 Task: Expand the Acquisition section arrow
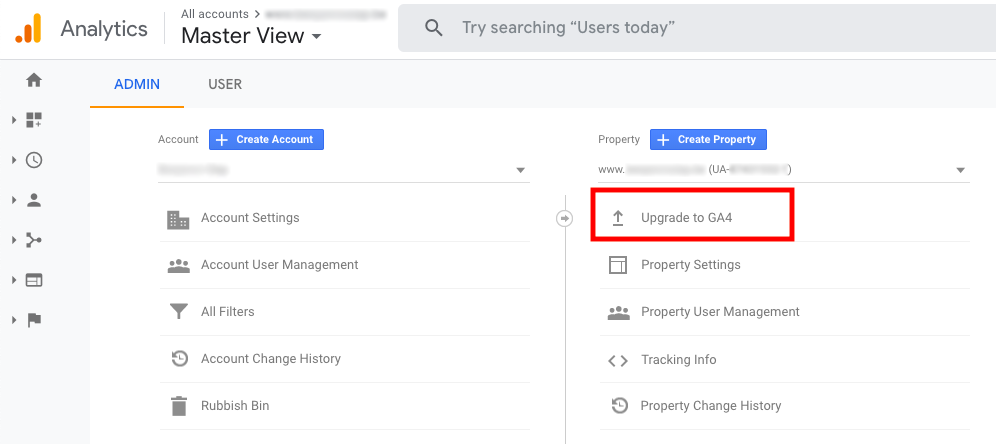coord(14,240)
